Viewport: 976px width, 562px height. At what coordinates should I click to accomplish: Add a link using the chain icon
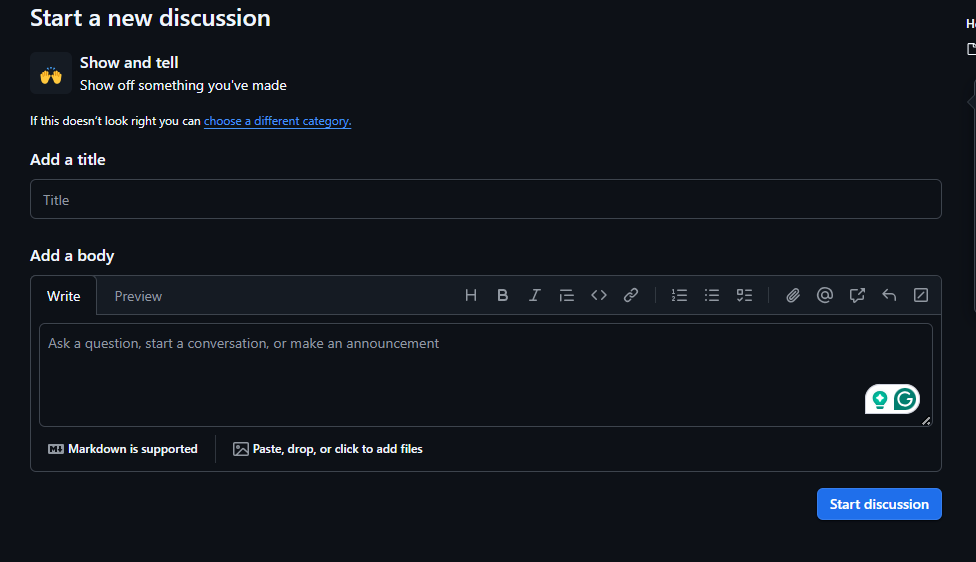point(631,295)
